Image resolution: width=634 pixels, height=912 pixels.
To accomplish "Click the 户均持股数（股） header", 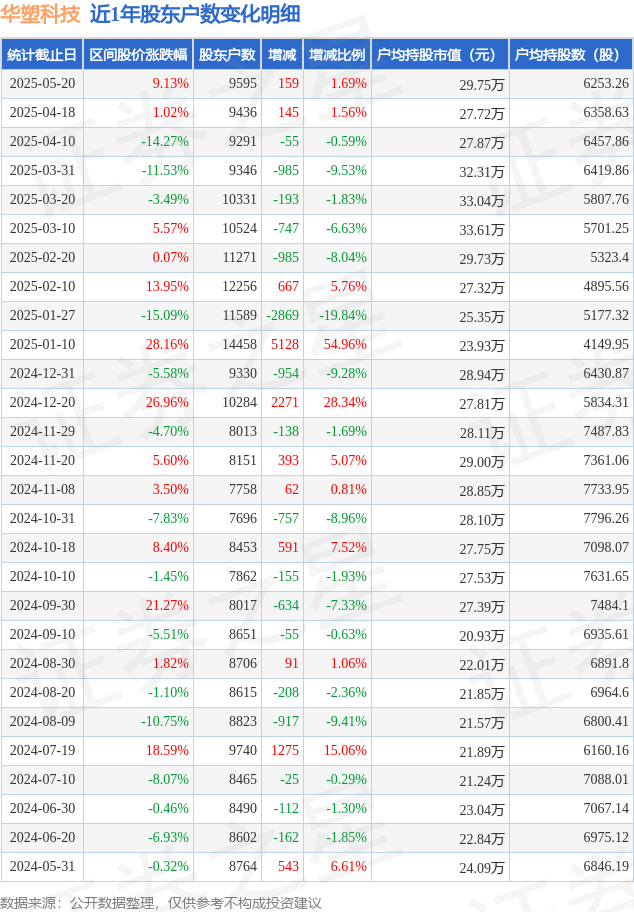I will coord(572,55).
